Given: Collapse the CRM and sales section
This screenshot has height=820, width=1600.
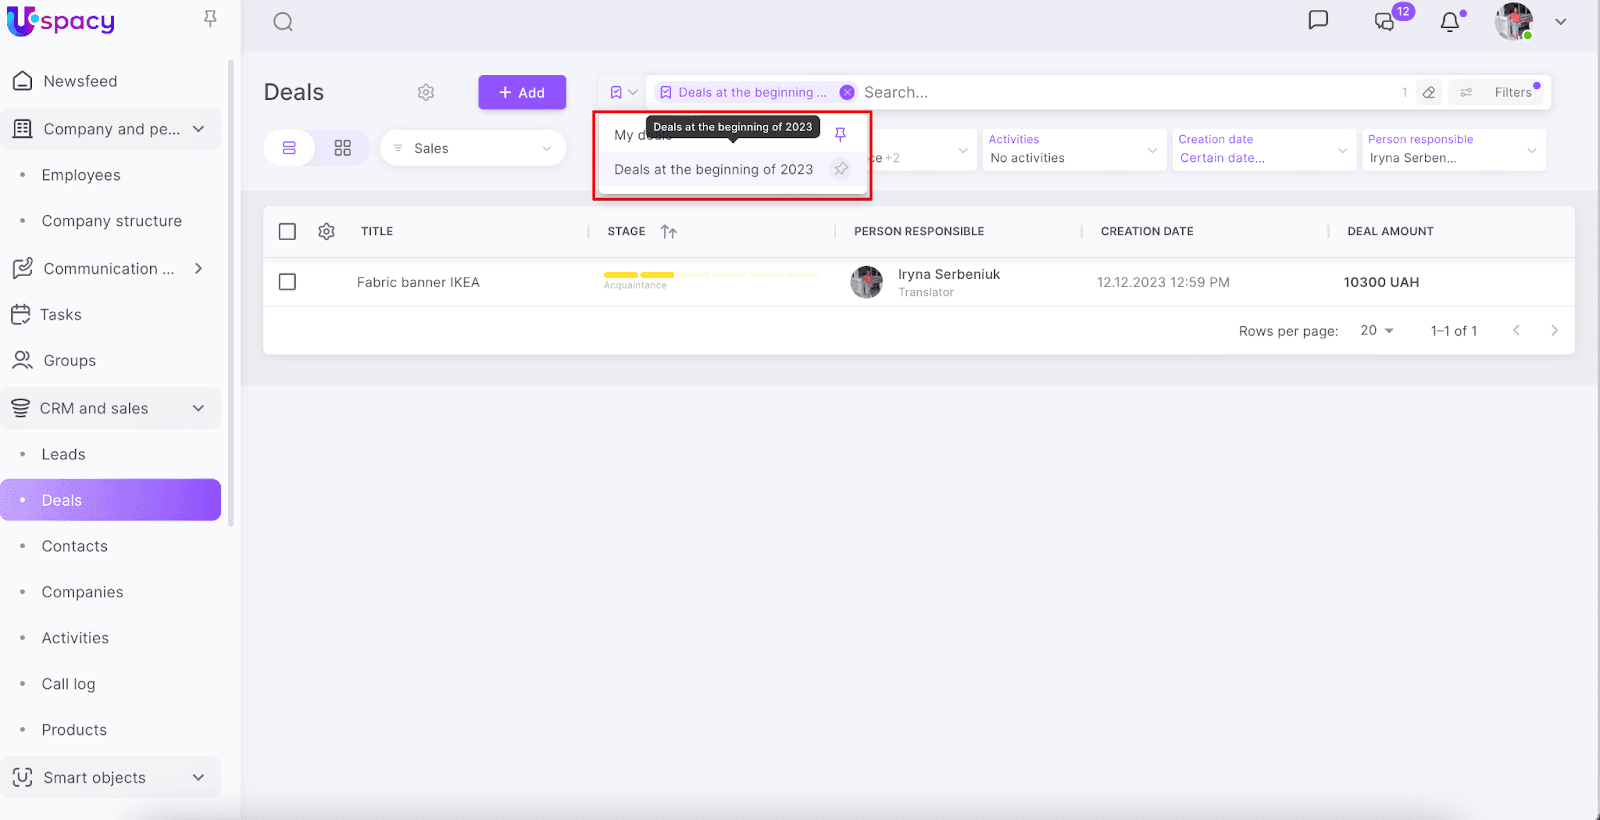Looking at the screenshot, I should [198, 408].
